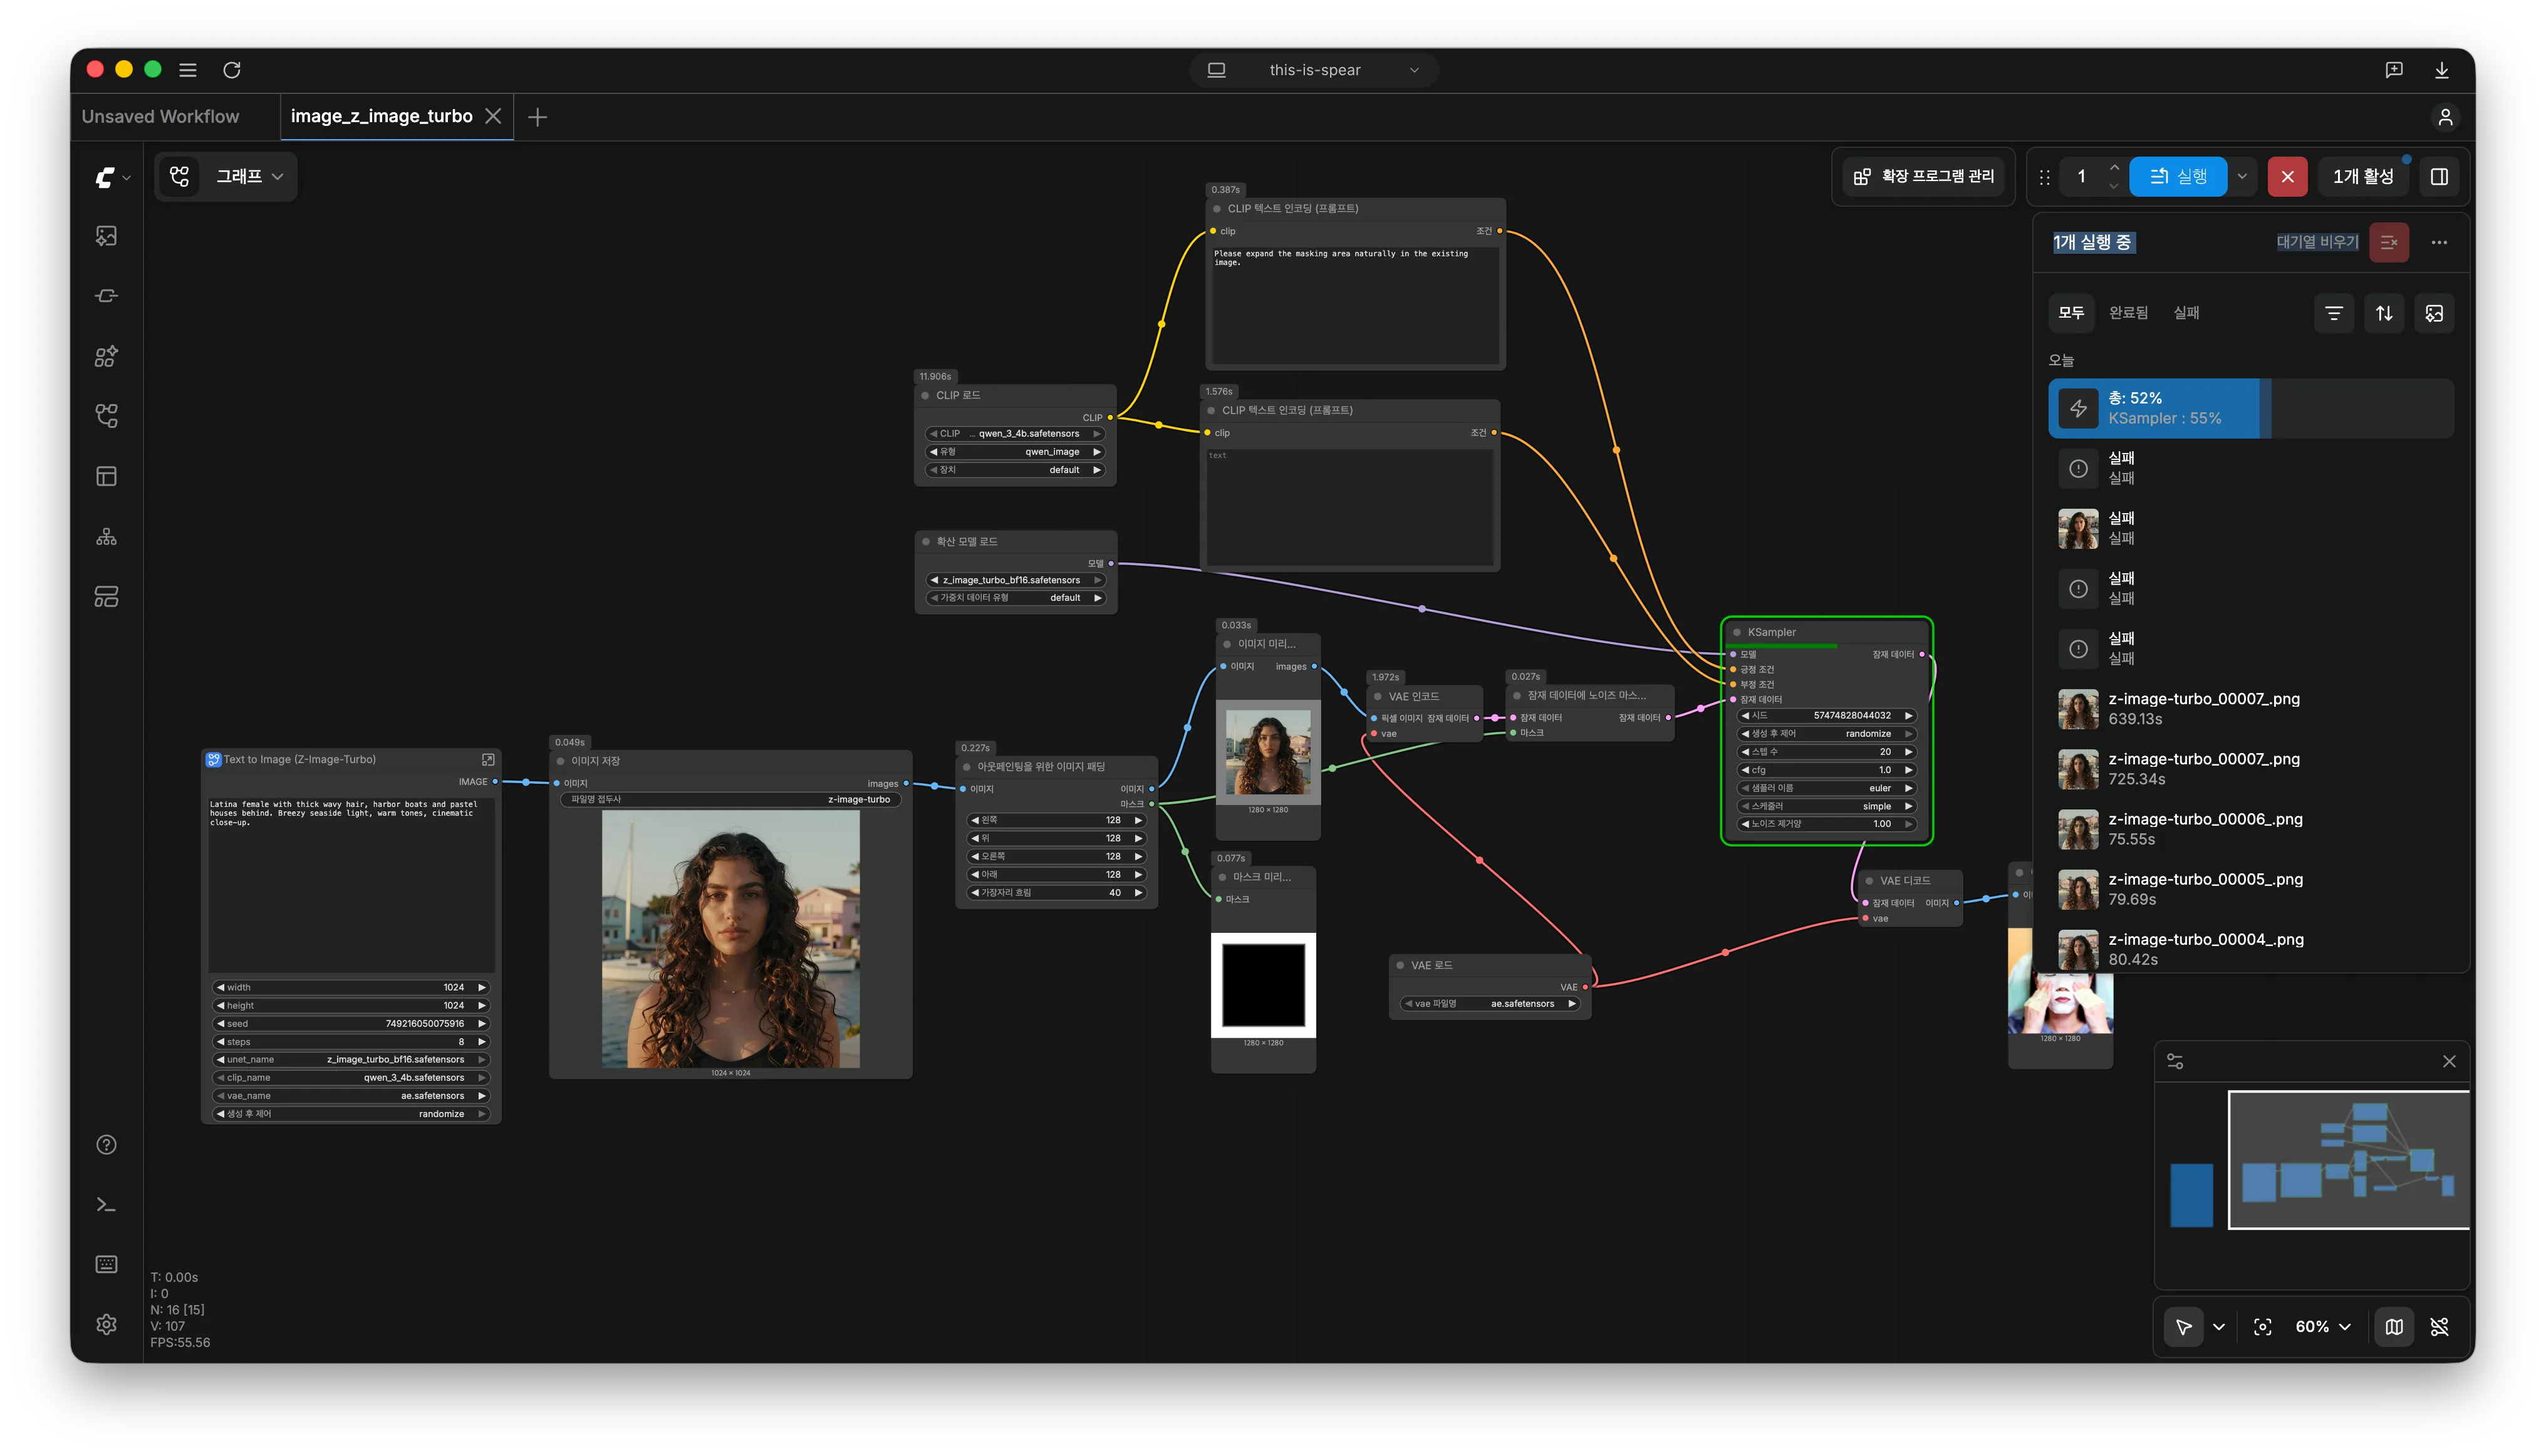Screen dimensions: 2546x1456
Task: Open the qwen_image type combo
Action: 1015,452
